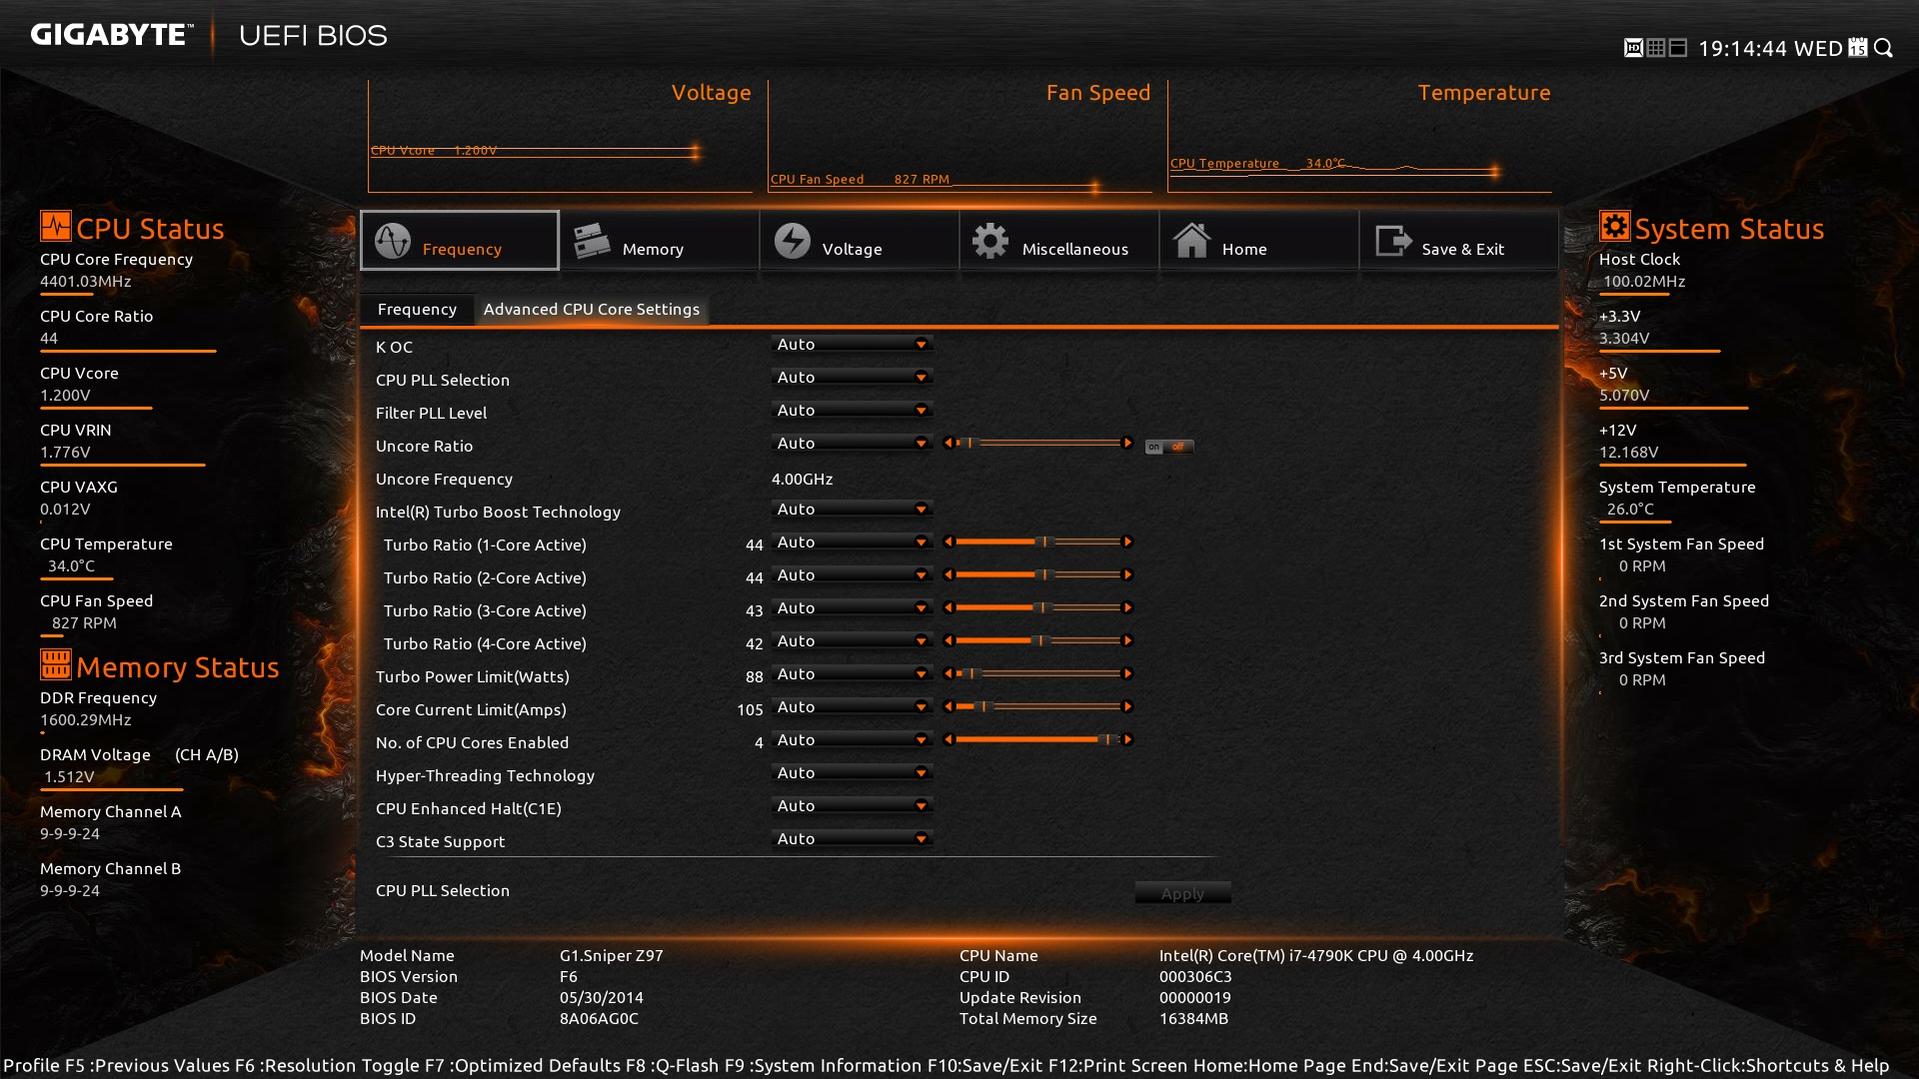Open the K OC dropdown
The width and height of the screenshot is (1919, 1079).
[852, 344]
